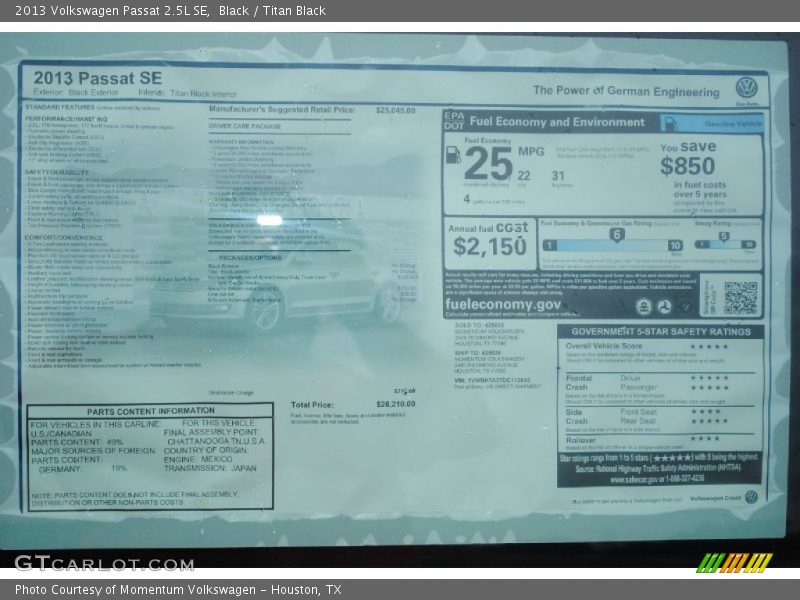Click the 'Total Price:' label
This screenshot has height=600, width=800.
point(312,405)
